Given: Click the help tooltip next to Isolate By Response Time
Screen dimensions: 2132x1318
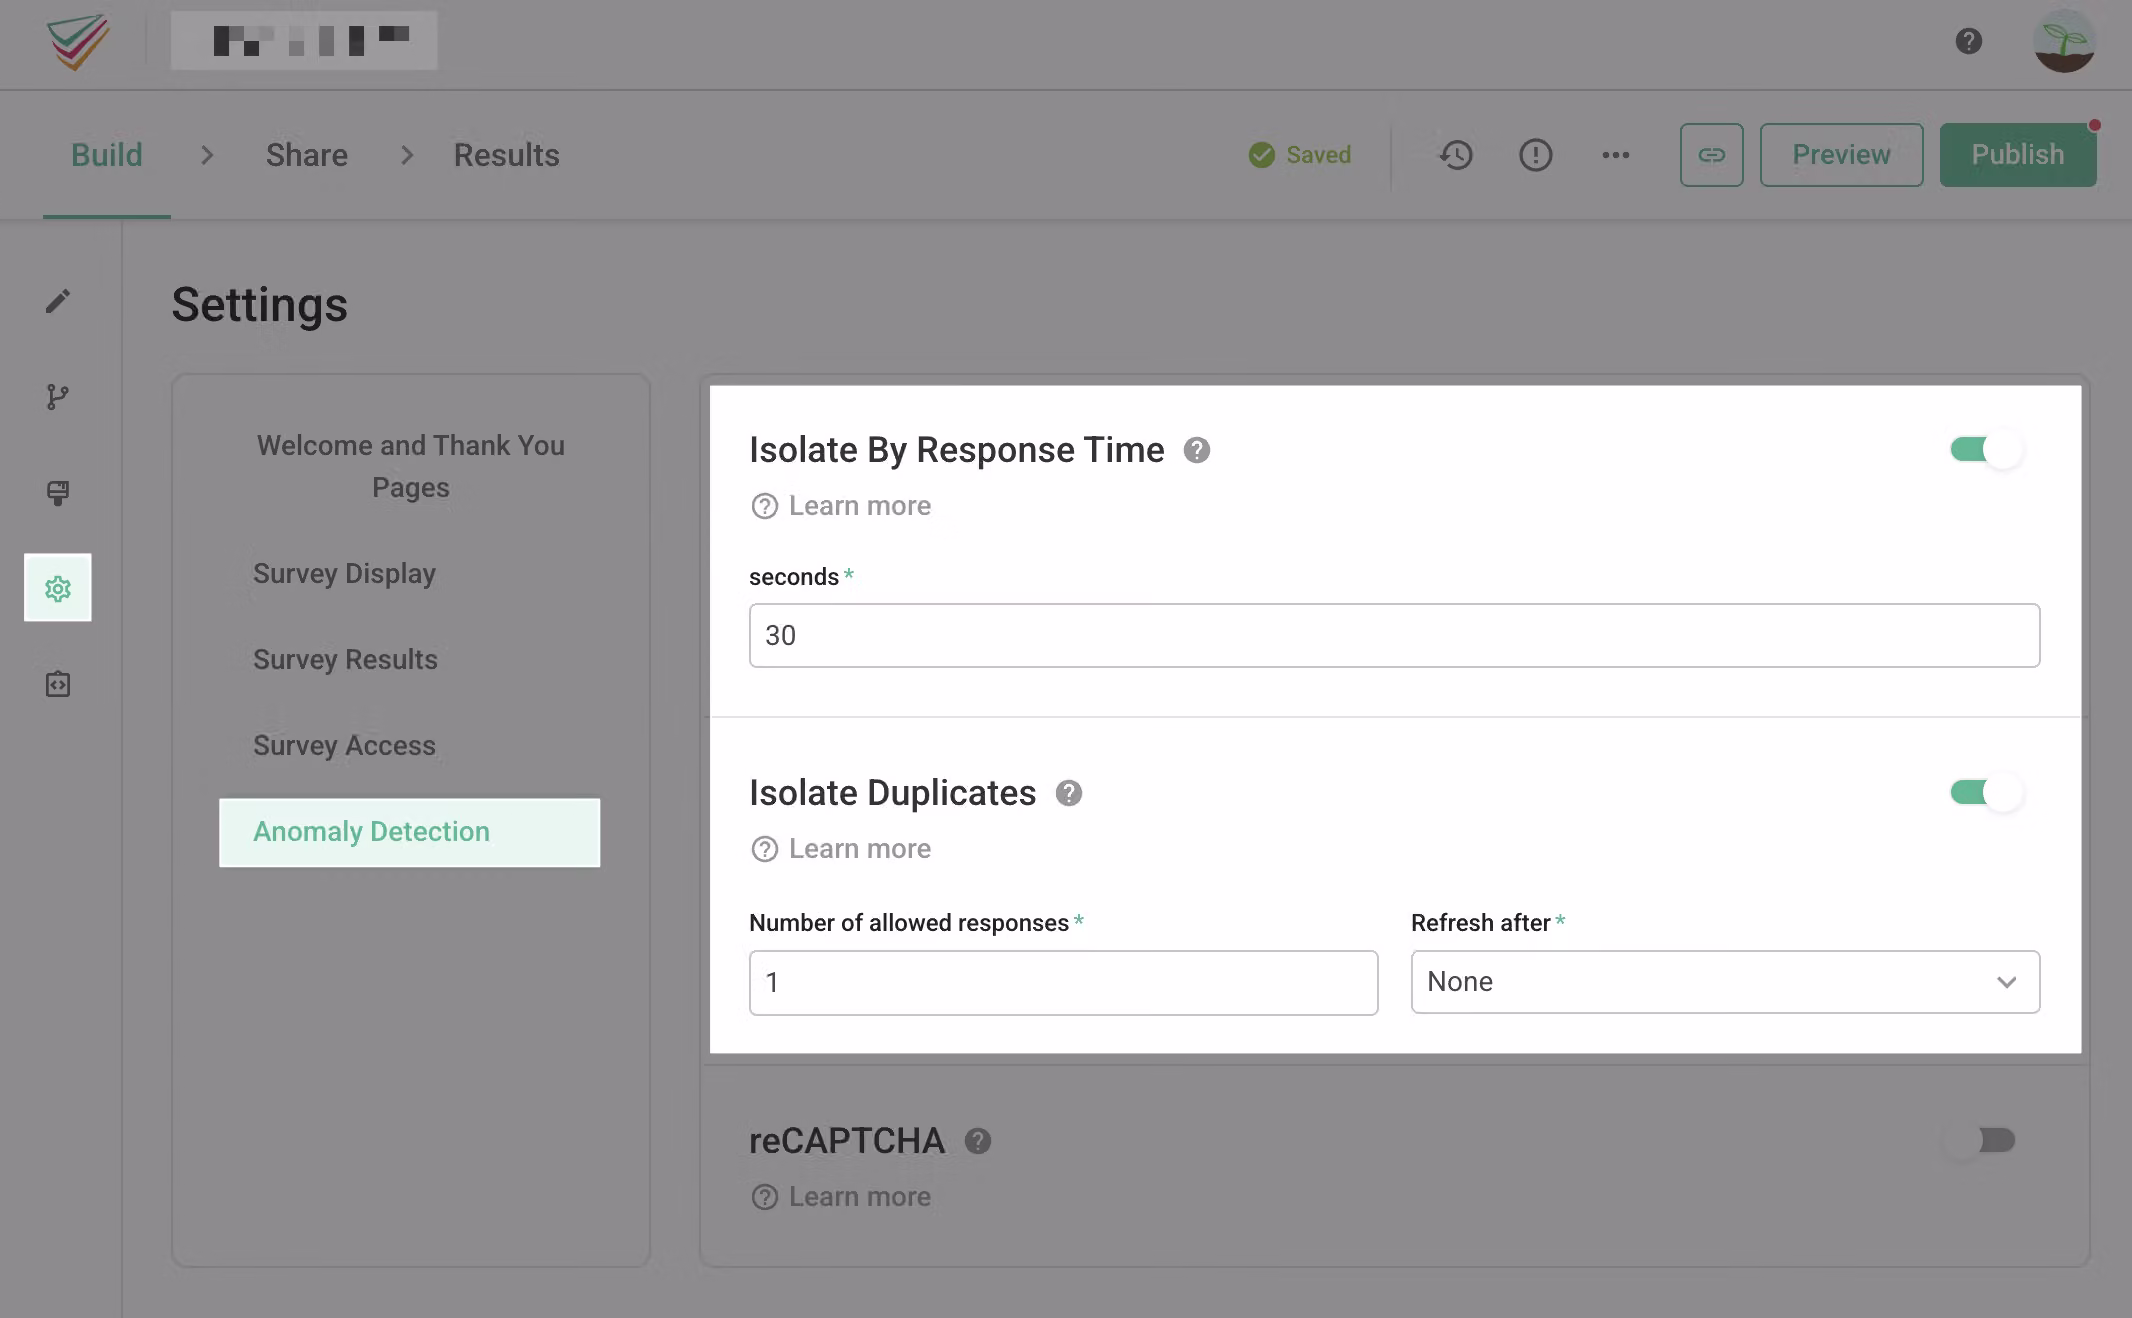Looking at the screenshot, I should (1197, 450).
